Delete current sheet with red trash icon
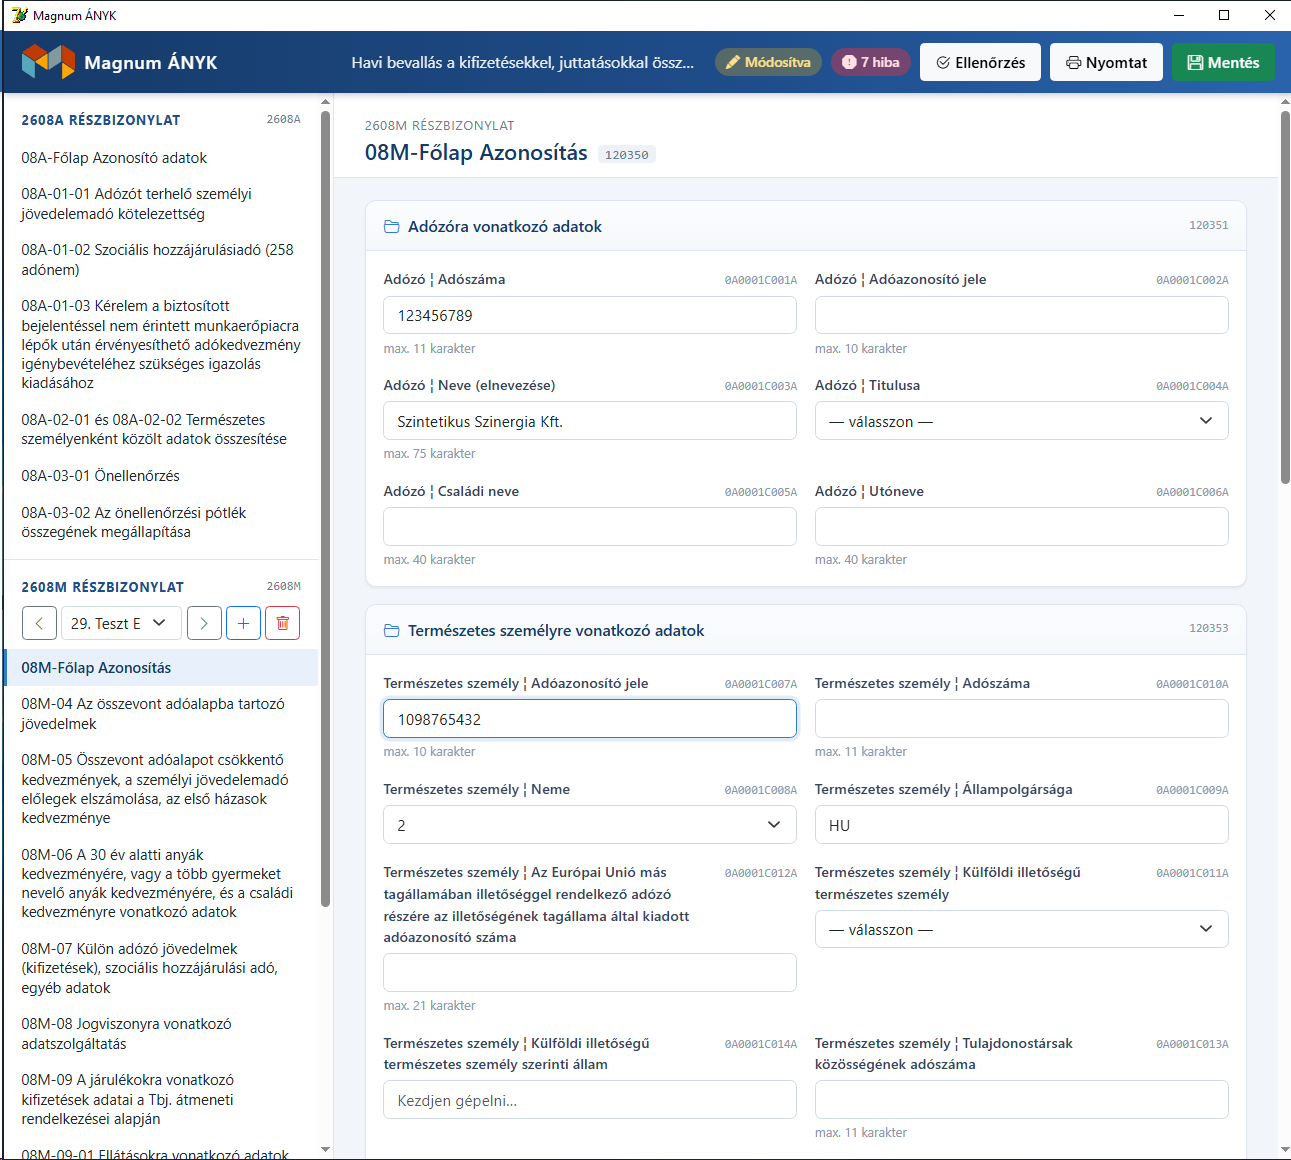Image resolution: width=1291 pixels, height=1160 pixels. [x=282, y=623]
